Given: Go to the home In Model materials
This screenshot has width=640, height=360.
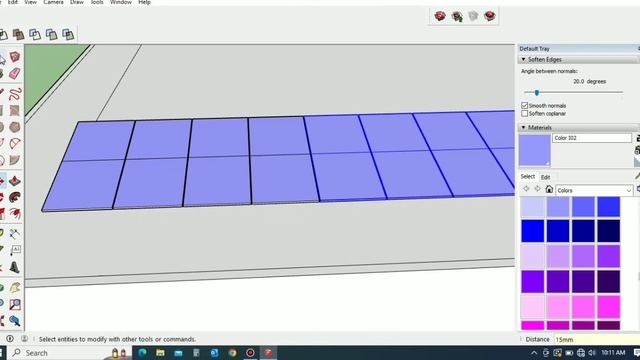Looking at the screenshot, I should click(549, 189).
